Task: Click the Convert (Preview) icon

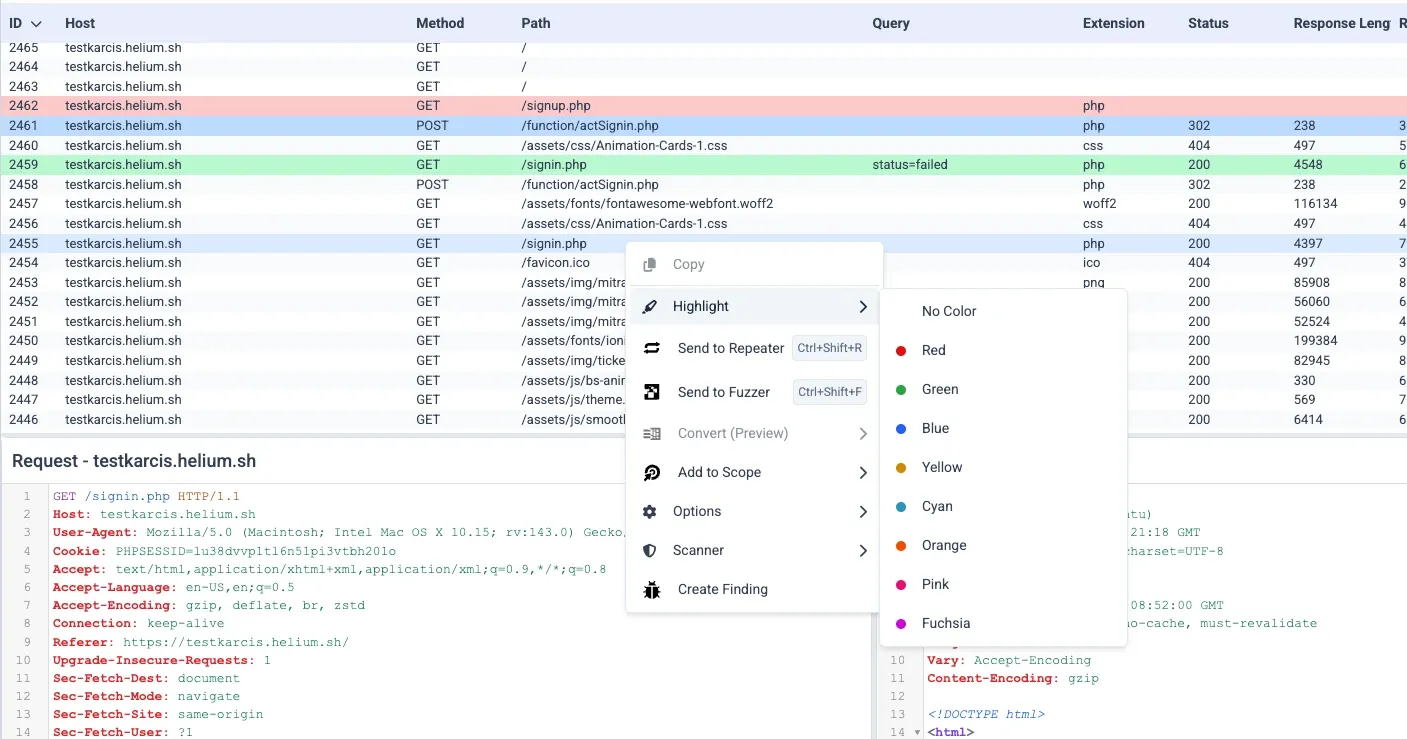Action: [653, 433]
